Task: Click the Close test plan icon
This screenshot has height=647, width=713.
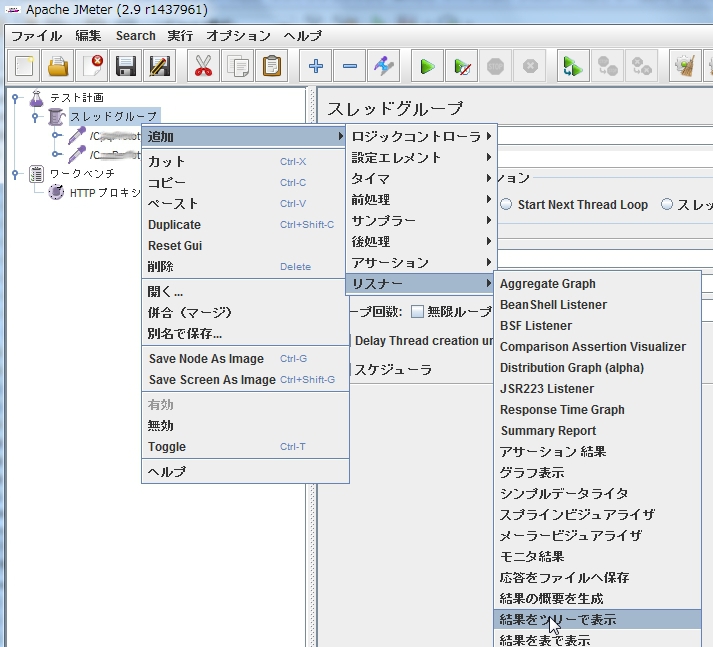Action: 92,66
